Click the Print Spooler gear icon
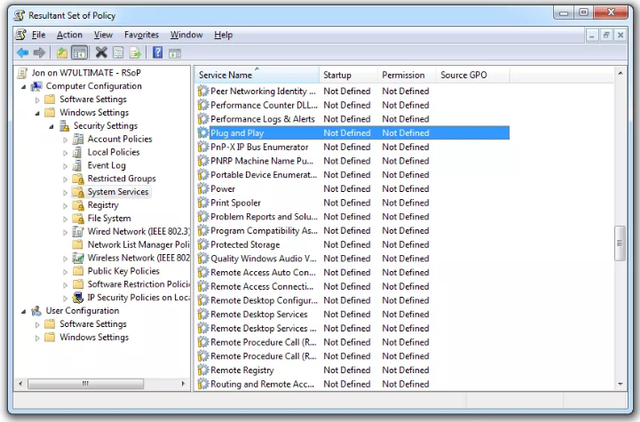Screen dimensions: 640x422 tap(203, 202)
